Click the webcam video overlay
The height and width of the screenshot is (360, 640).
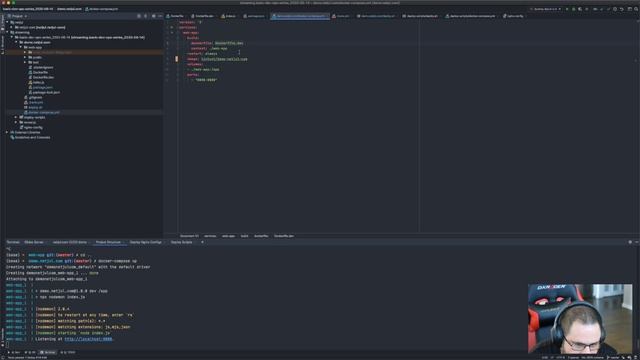click(580, 318)
